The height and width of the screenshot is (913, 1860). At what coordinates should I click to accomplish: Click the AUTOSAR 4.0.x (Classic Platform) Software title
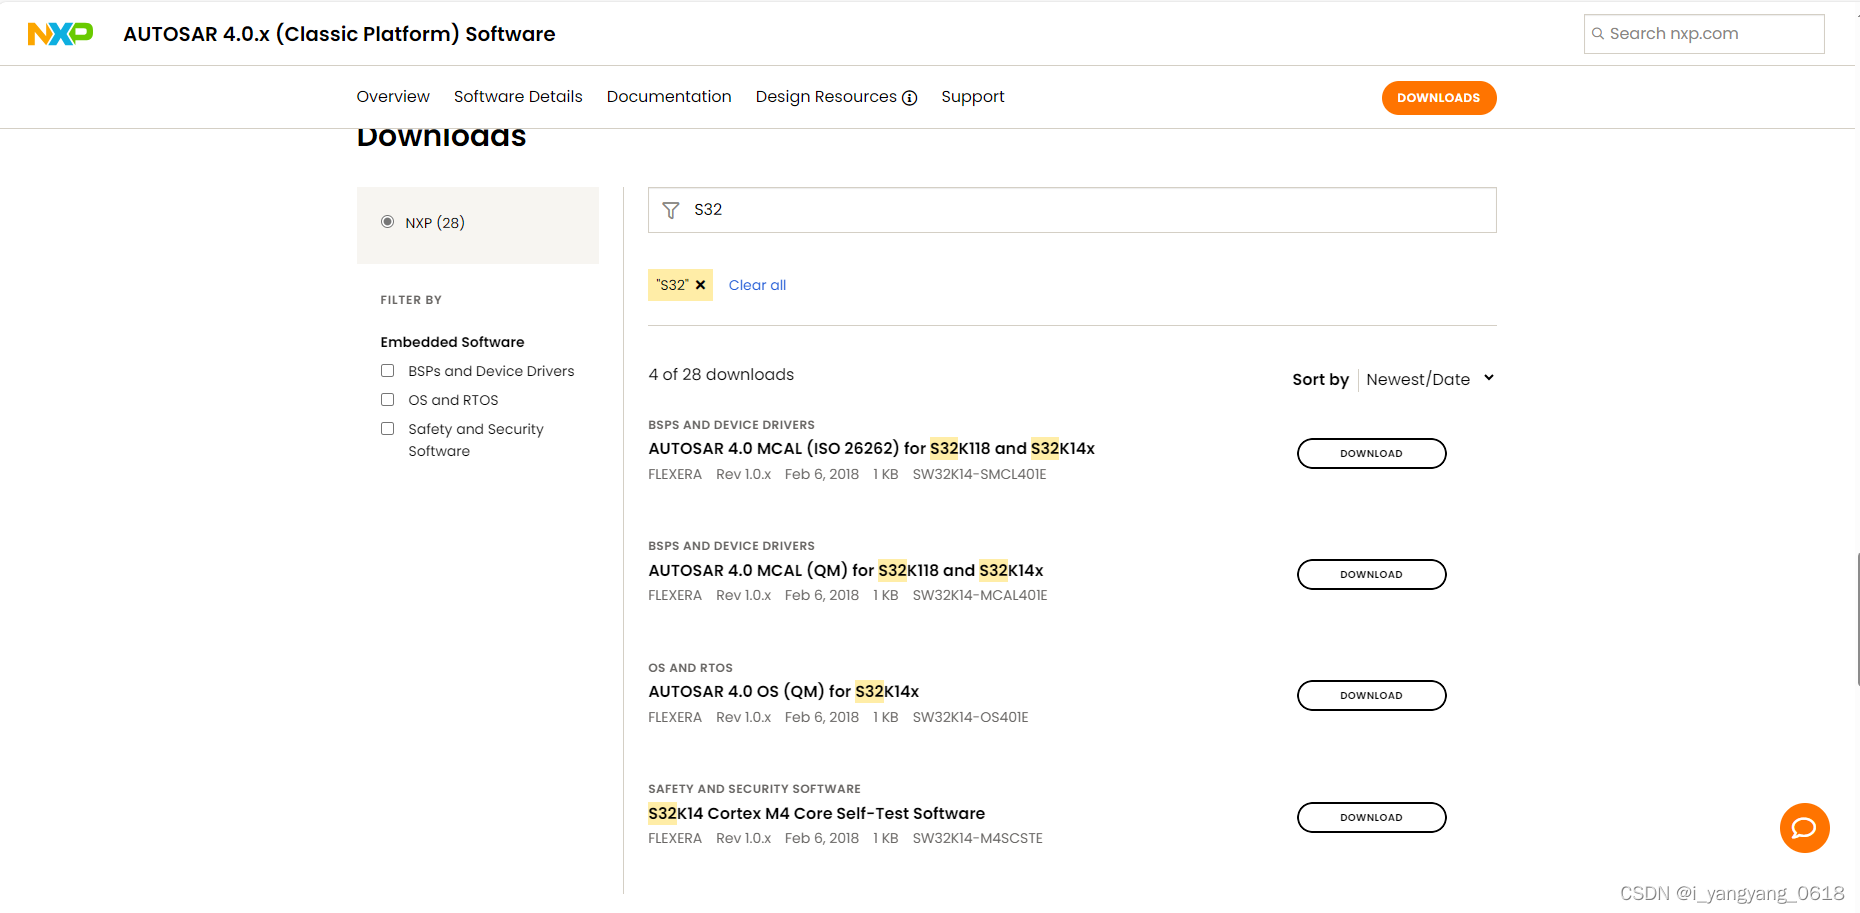[x=339, y=34]
